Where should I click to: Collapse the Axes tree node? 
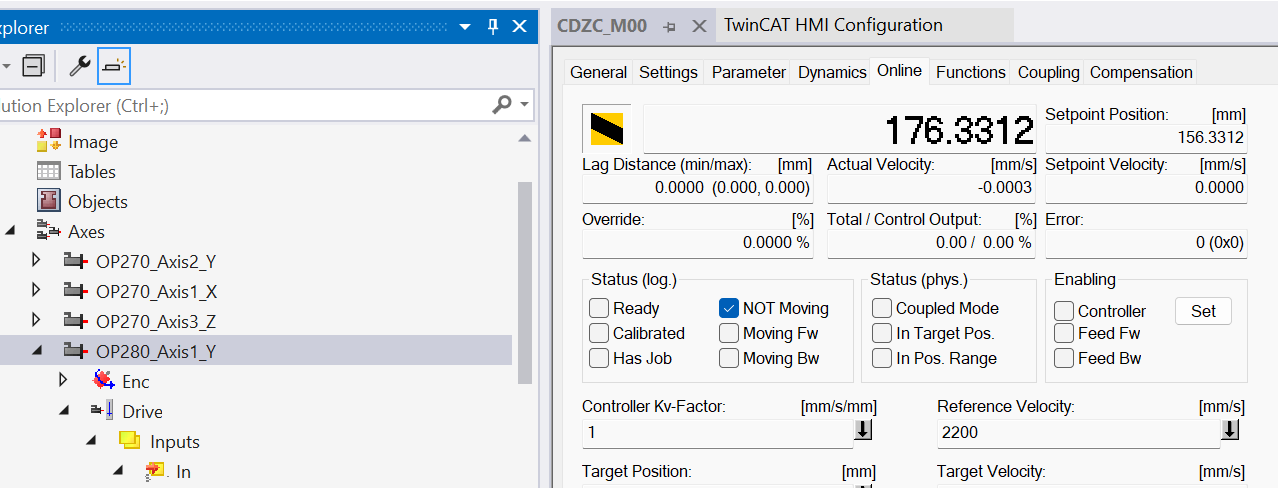11,231
